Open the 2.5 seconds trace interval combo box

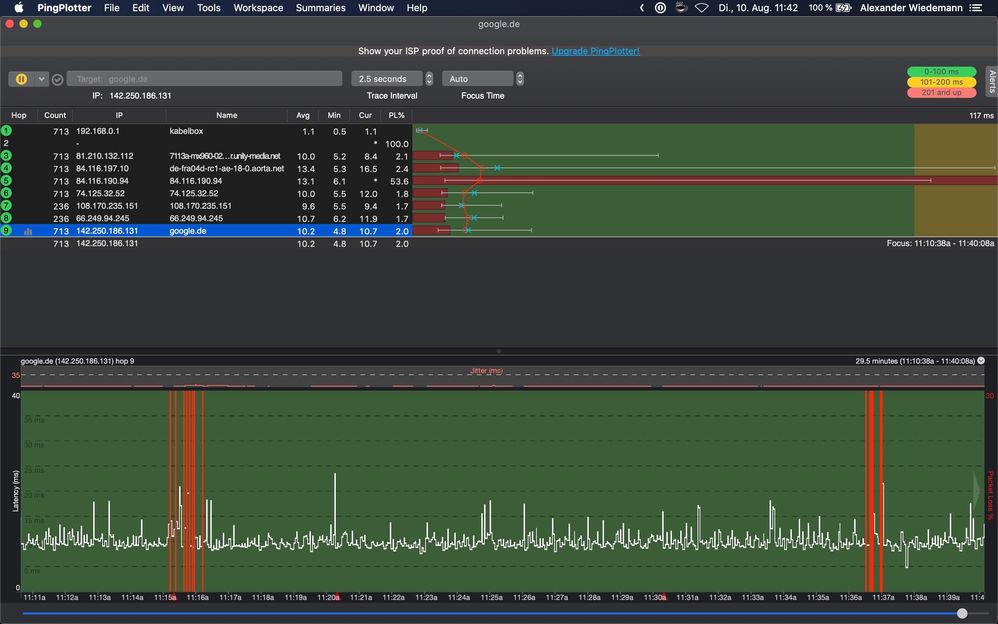coord(386,79)
